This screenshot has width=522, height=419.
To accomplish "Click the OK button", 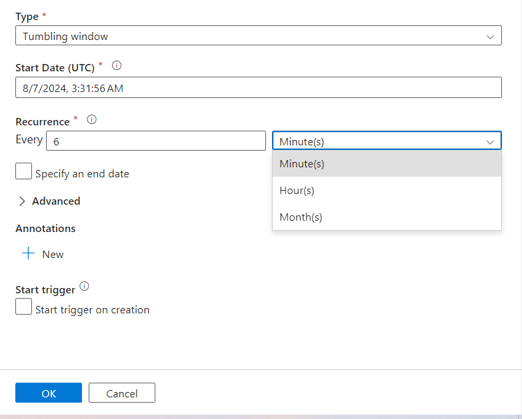I will (x=49, y=393).
